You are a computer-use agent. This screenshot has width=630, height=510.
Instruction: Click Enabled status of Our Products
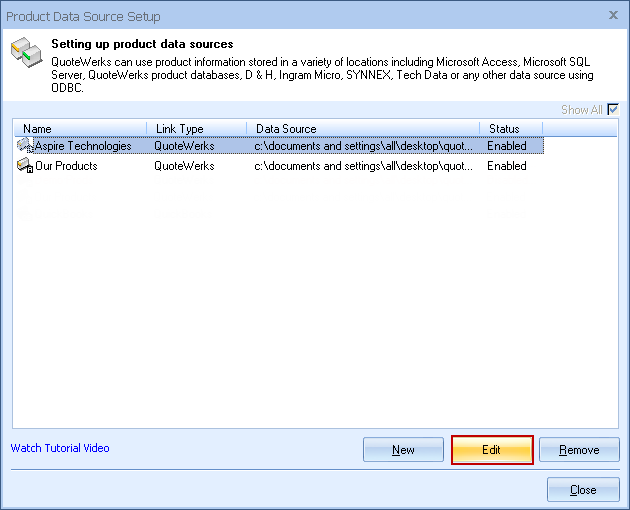pos(506,166)
